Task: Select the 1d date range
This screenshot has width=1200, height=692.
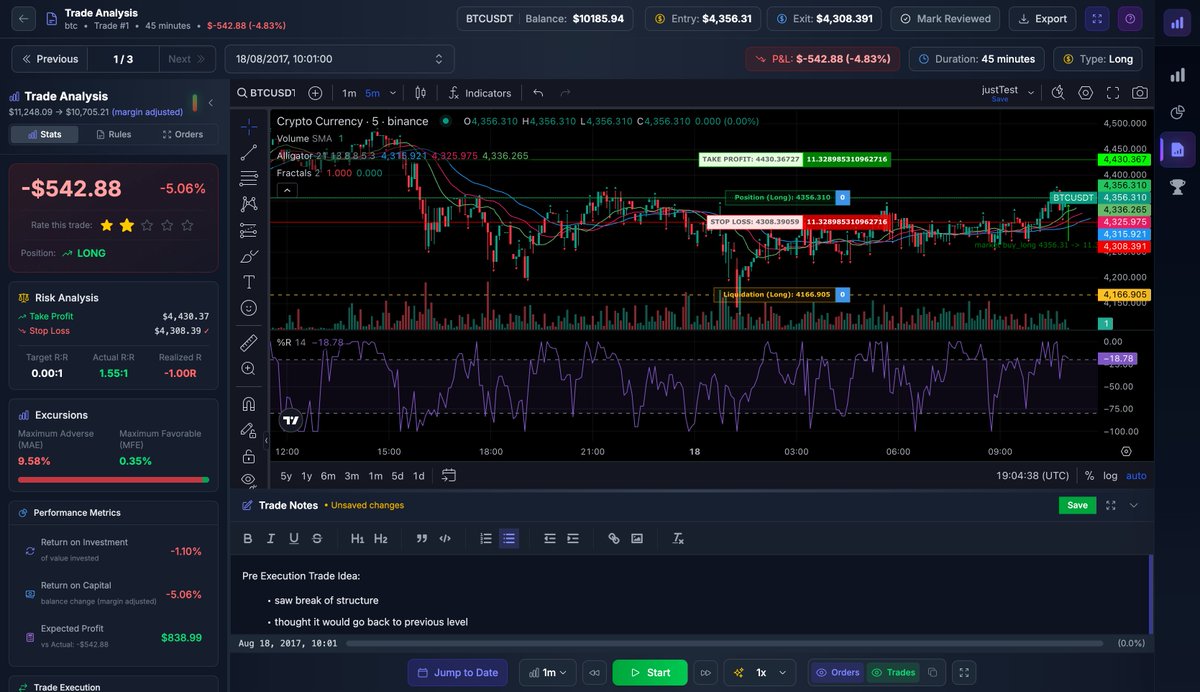Action: pos(419,476)
